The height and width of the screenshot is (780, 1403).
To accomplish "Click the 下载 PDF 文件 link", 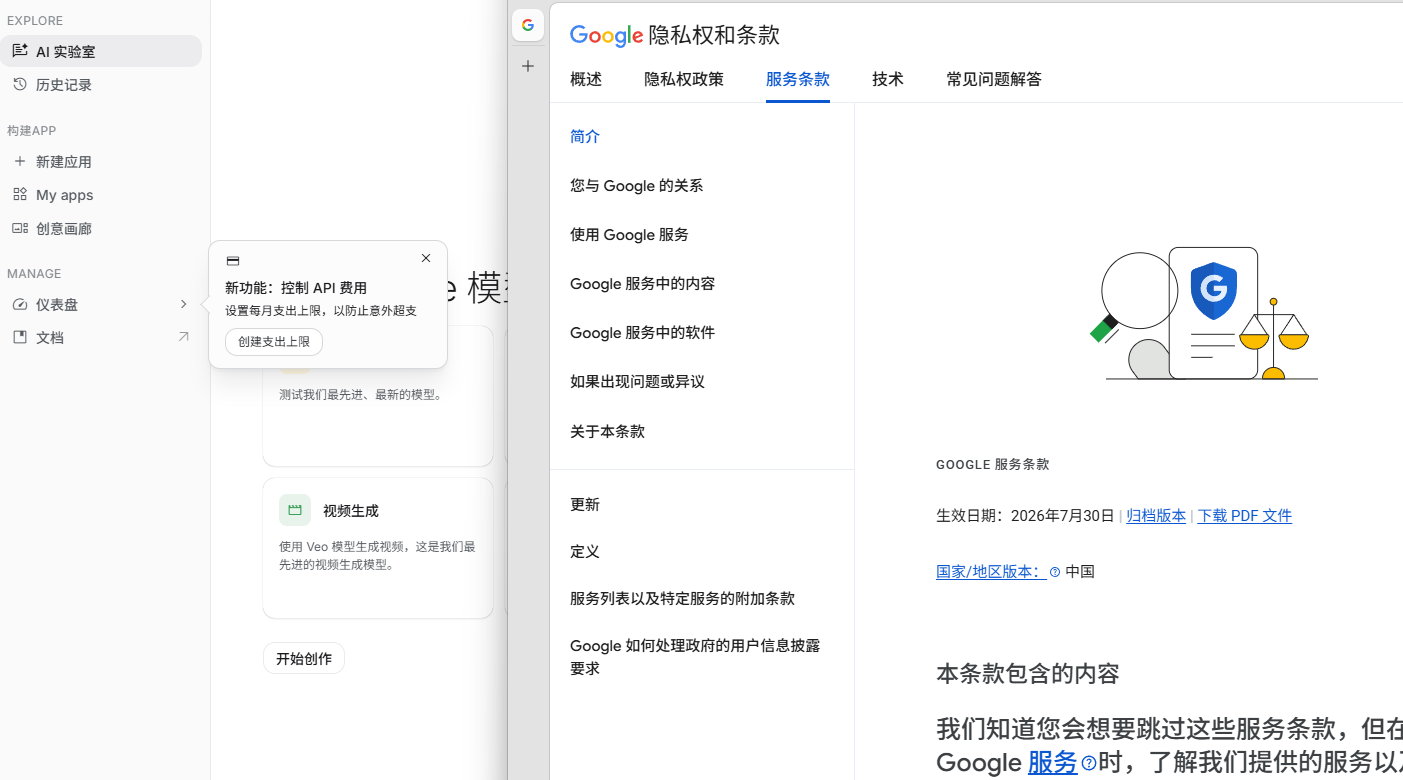I will pyautogui.click(x=1245, y=516).
